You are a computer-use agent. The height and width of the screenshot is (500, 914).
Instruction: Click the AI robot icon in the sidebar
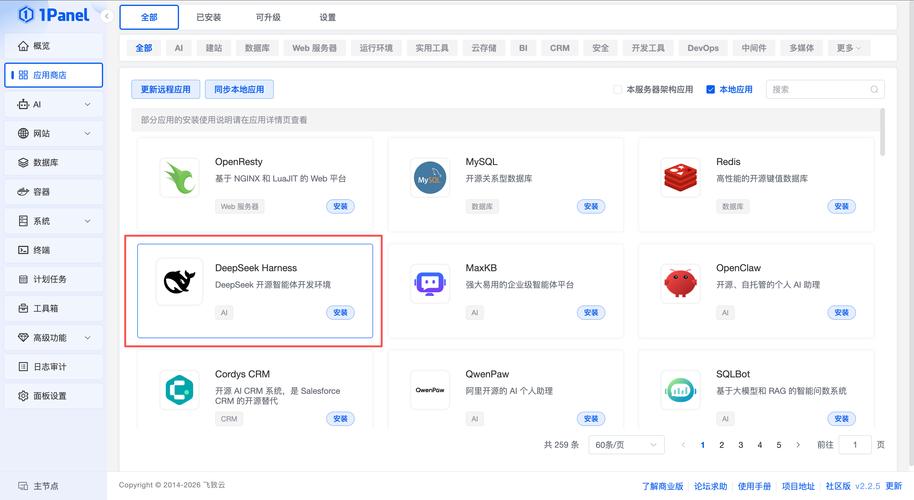point(23,104)
